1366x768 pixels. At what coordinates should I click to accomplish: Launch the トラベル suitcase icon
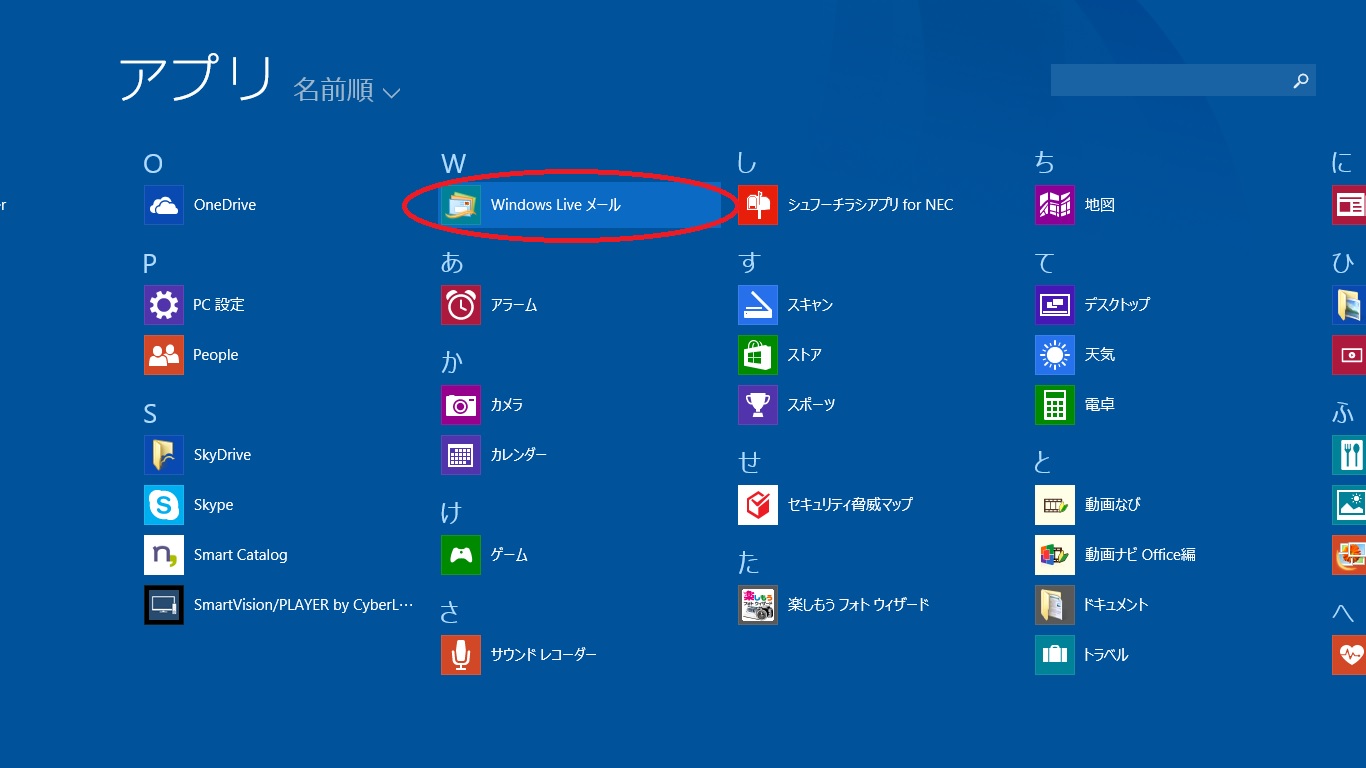pyautogui.click(x=1055, y=655)
